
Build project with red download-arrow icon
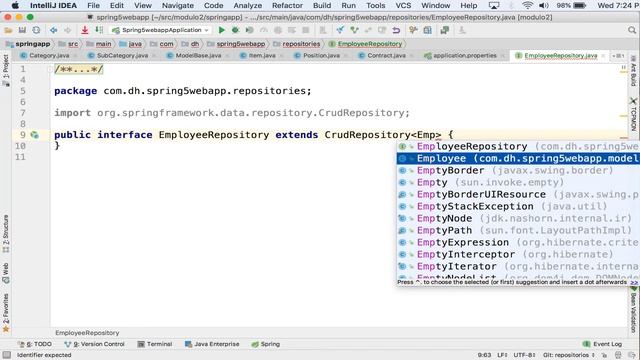84,30
